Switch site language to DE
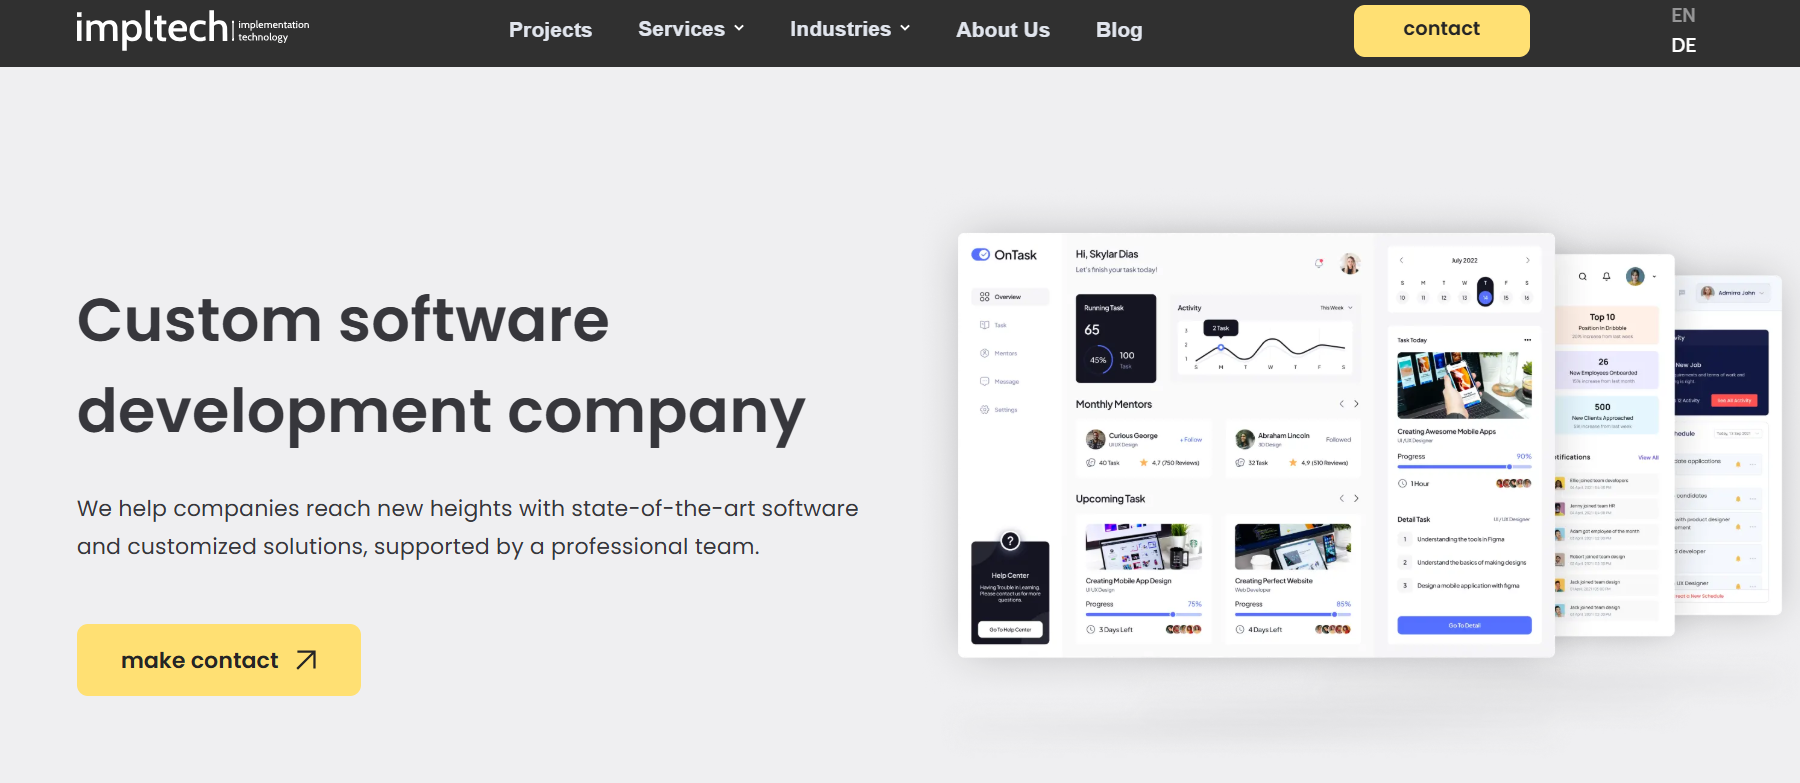 [x=1683, y=46]
